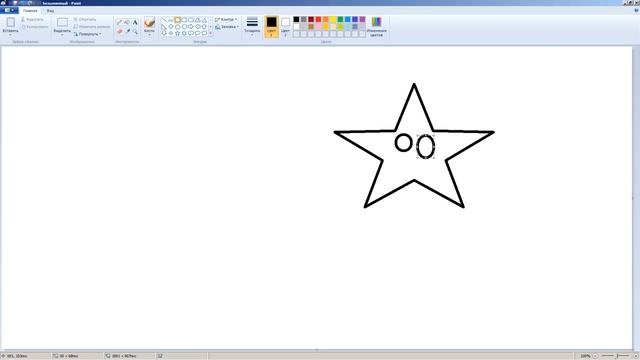Choose the Rounded rectangle shape
Image resolution: width=640 pixels, height=360 pixels.
tap(191, 20)
